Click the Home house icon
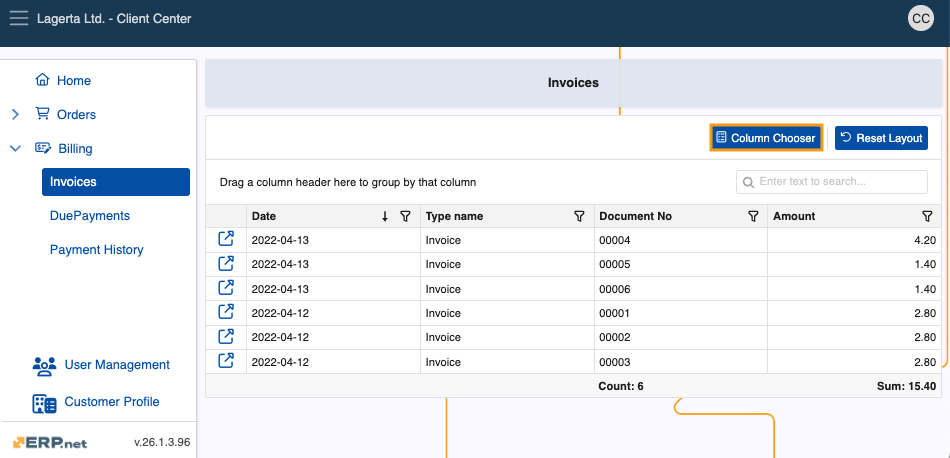 (42, 80)
